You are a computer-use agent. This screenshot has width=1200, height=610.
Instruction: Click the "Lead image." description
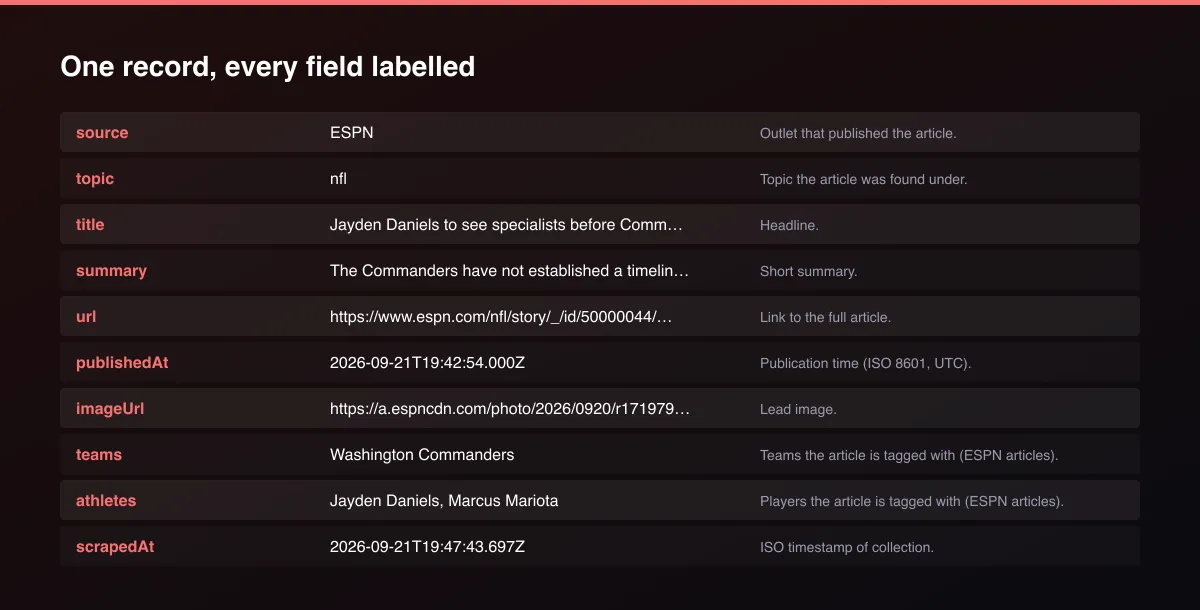coord(798,409)
